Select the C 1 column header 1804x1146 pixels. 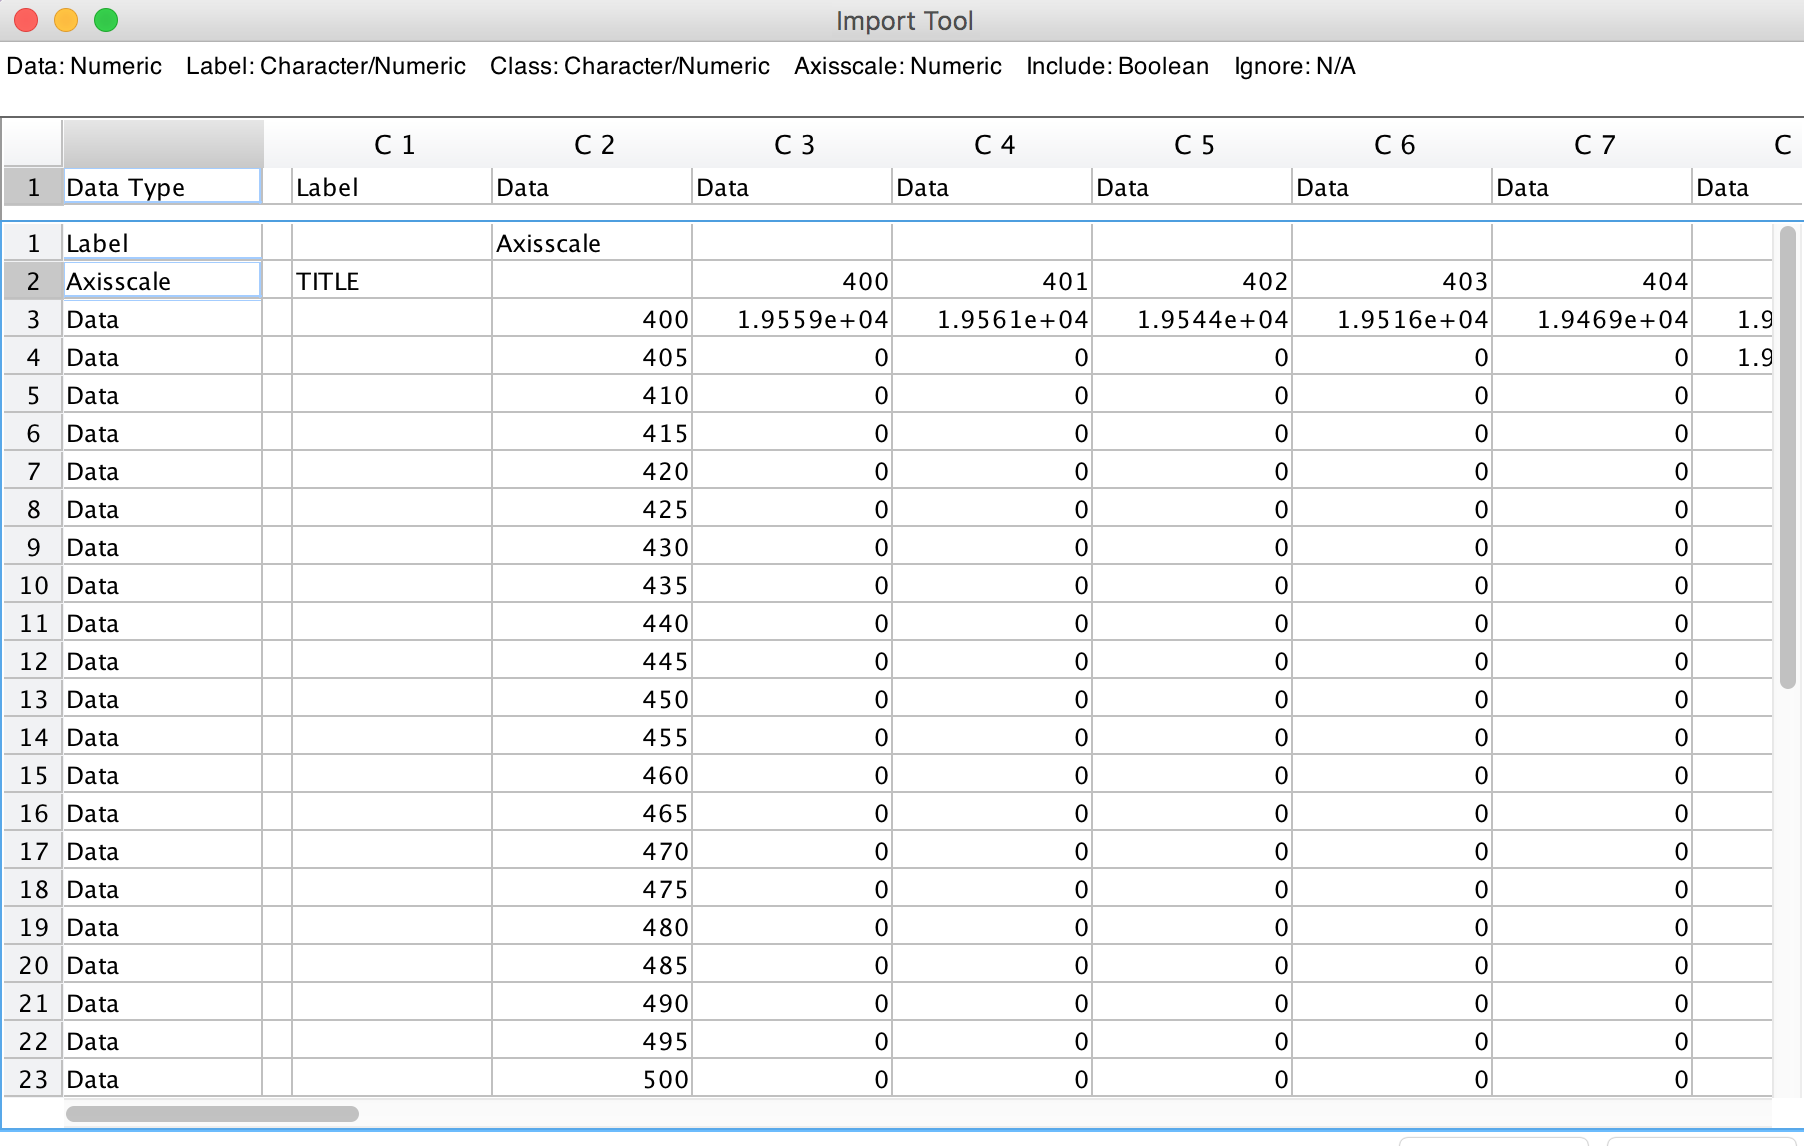[393, 145]
